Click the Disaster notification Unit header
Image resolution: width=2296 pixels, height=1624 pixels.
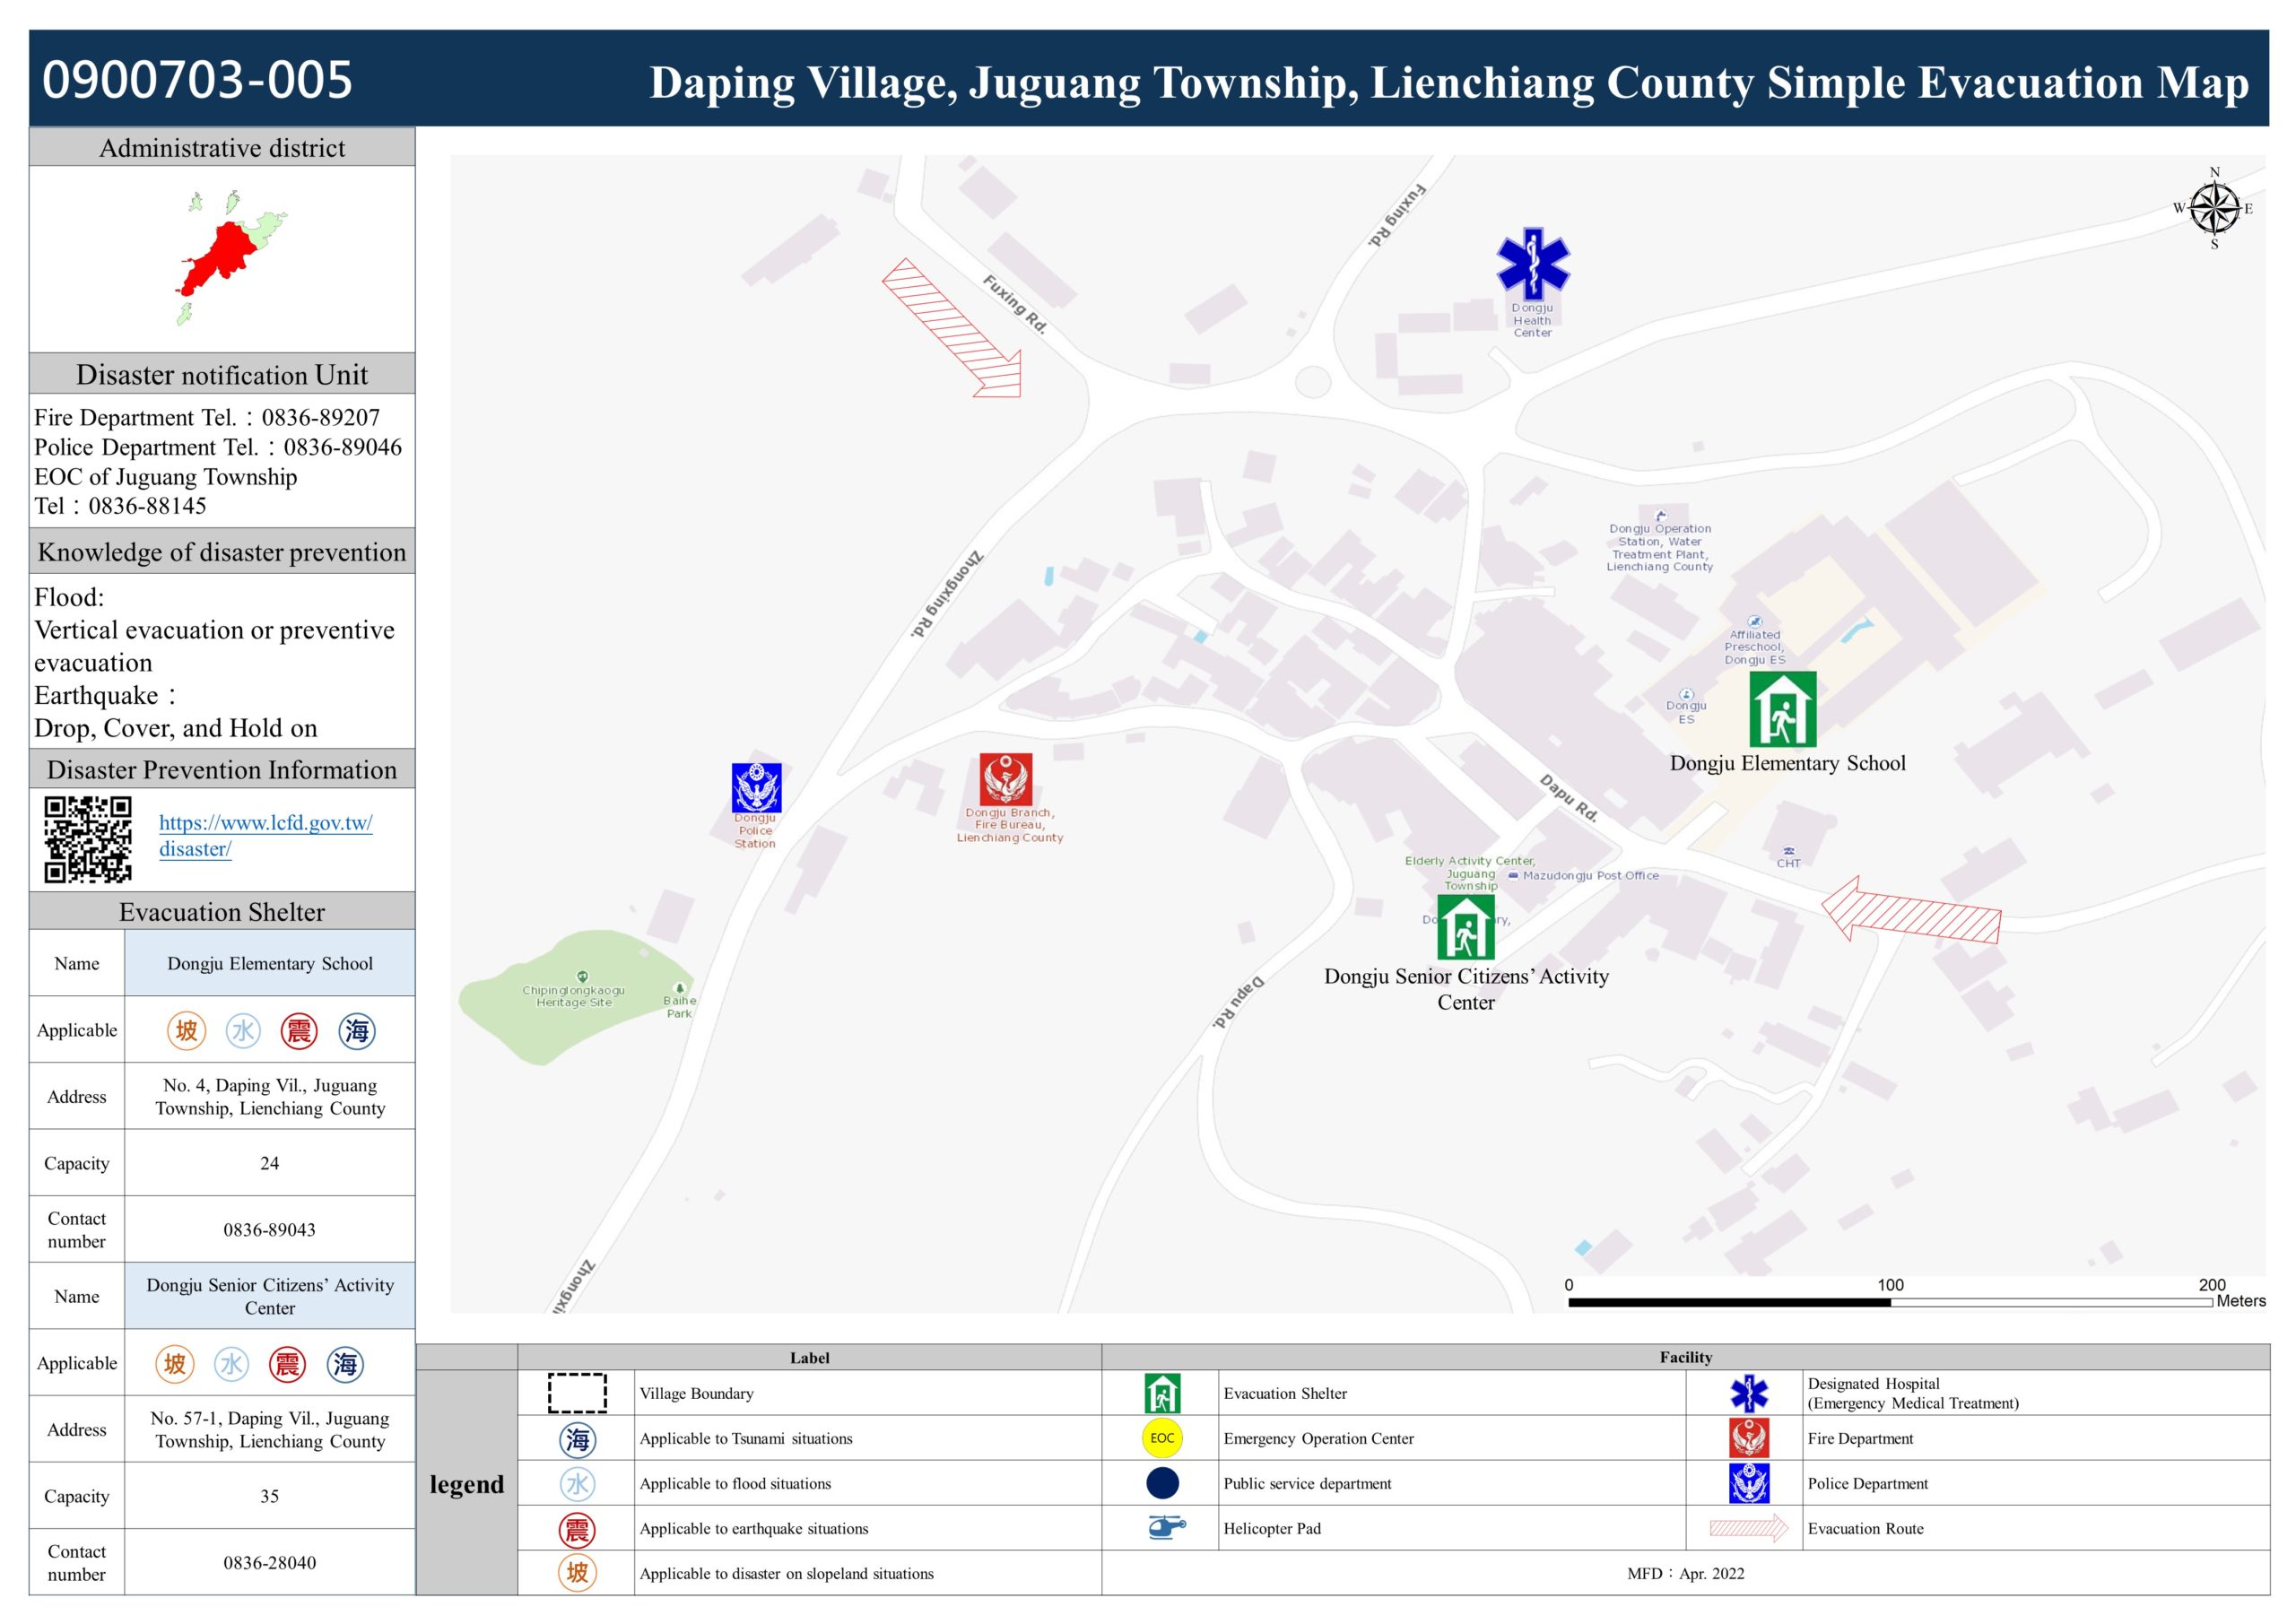pyautogui.click(x=222, y=375)
